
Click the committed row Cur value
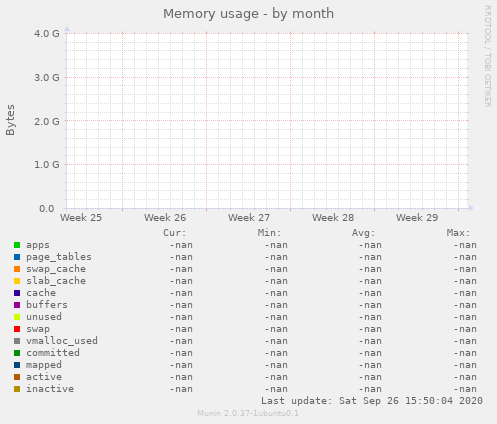point(181,353)
